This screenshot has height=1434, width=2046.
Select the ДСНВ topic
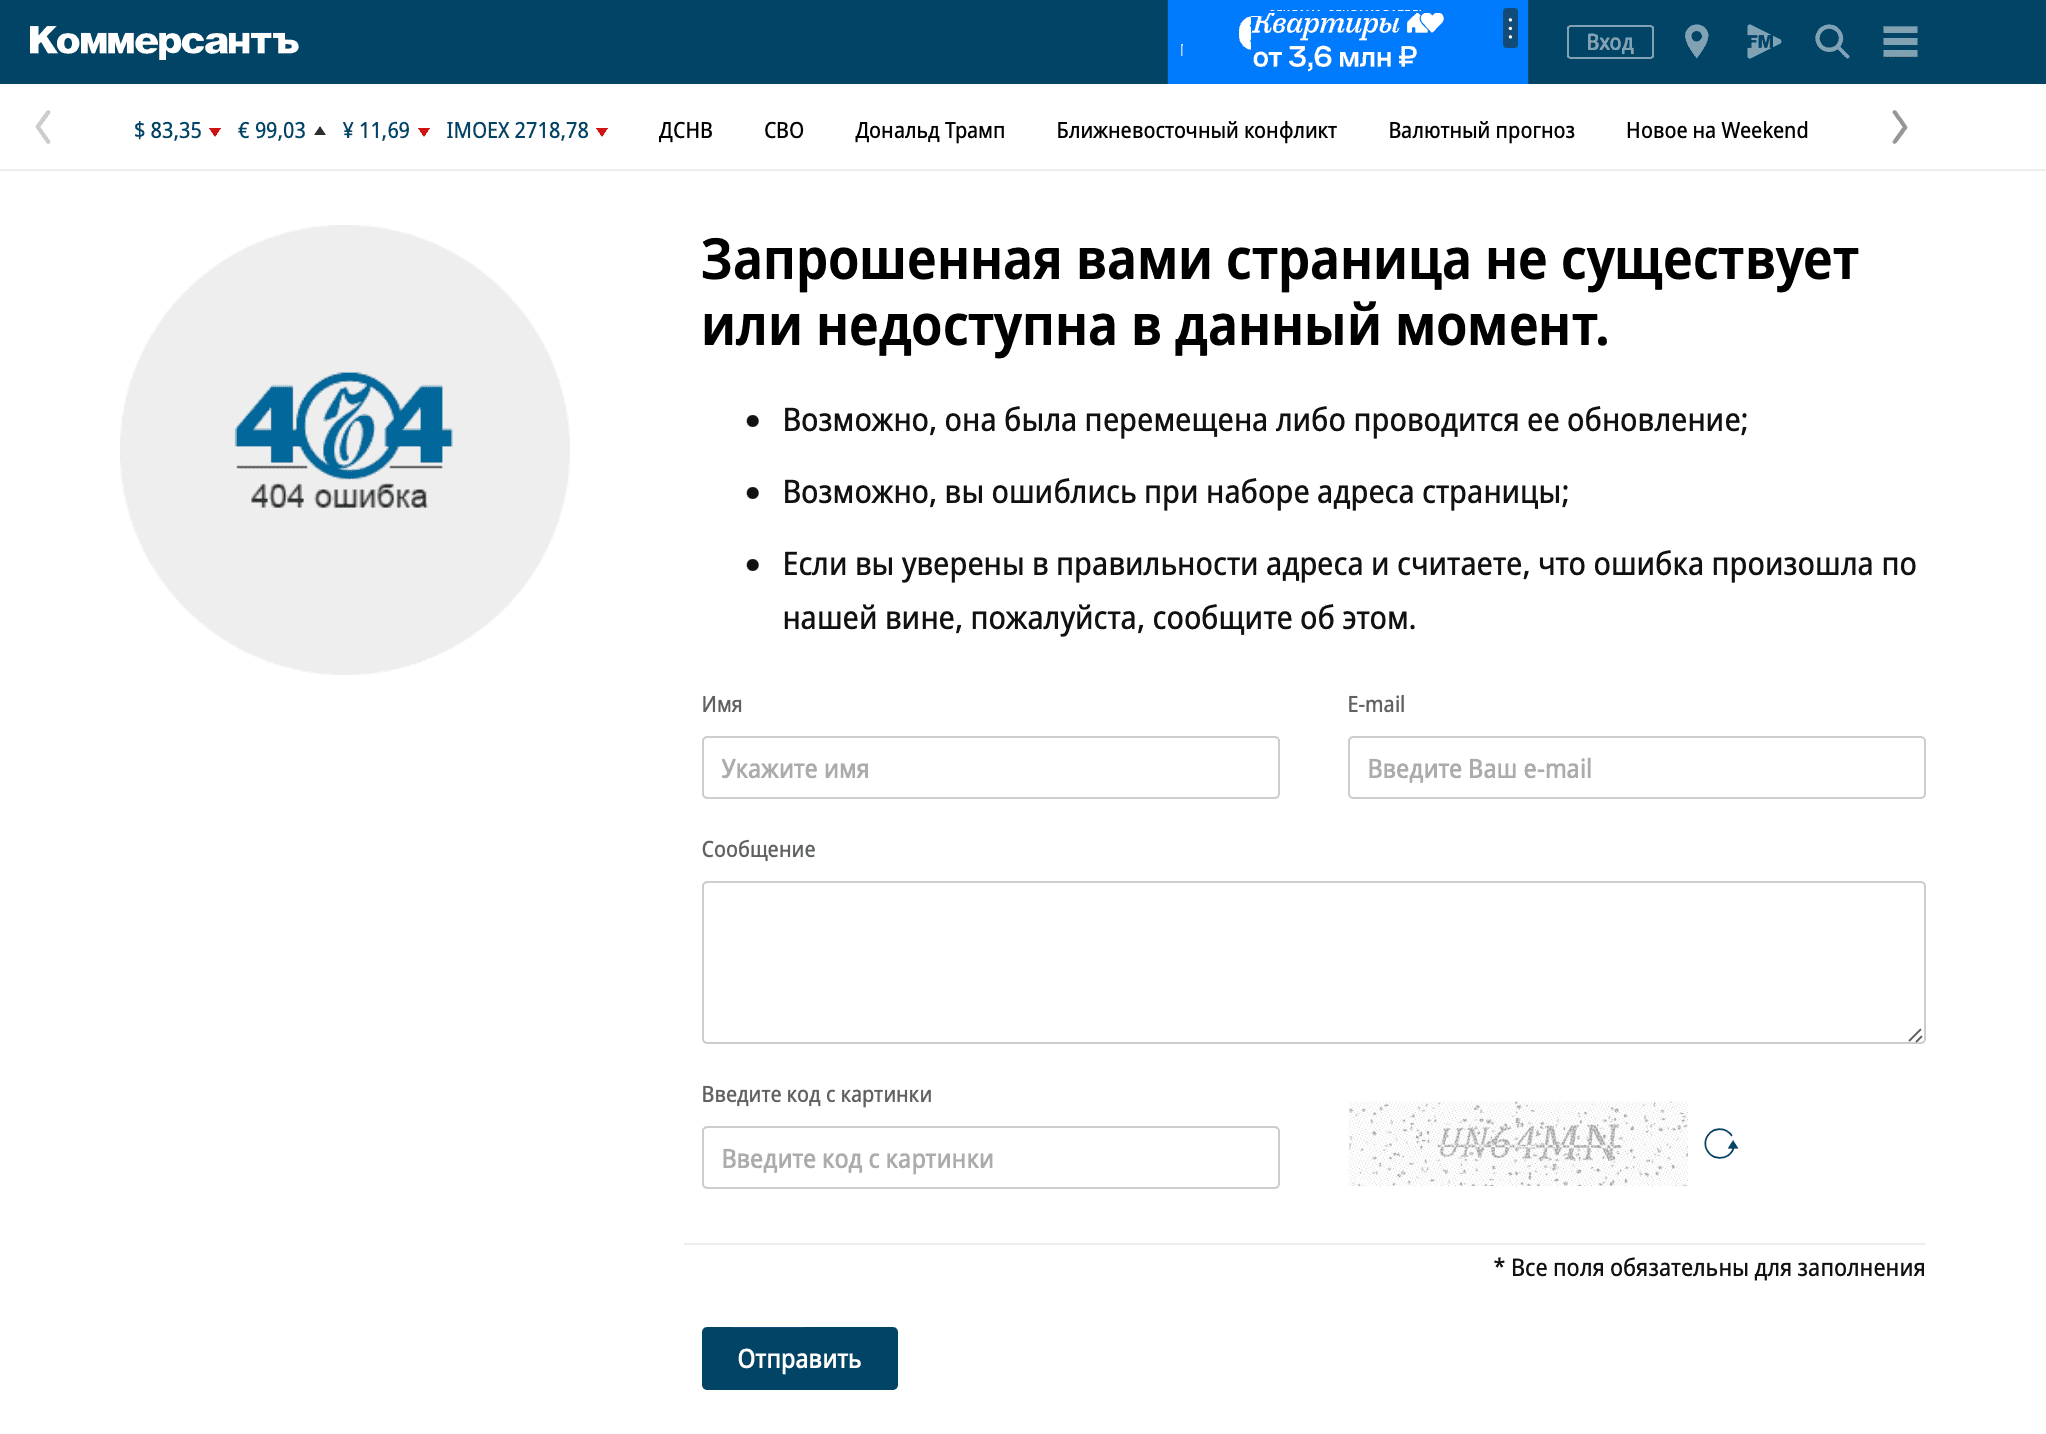coord(685,131)
